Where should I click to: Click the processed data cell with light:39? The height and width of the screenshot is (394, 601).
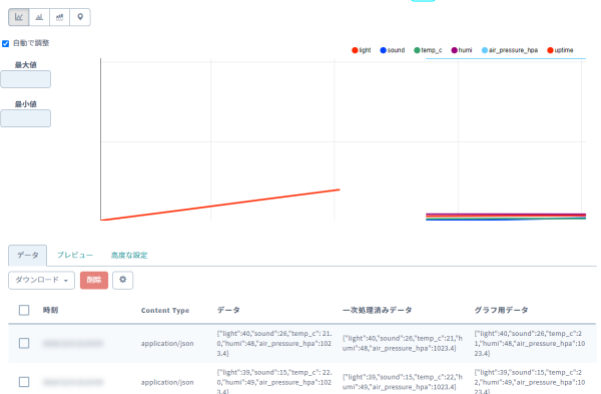point(402,382)
